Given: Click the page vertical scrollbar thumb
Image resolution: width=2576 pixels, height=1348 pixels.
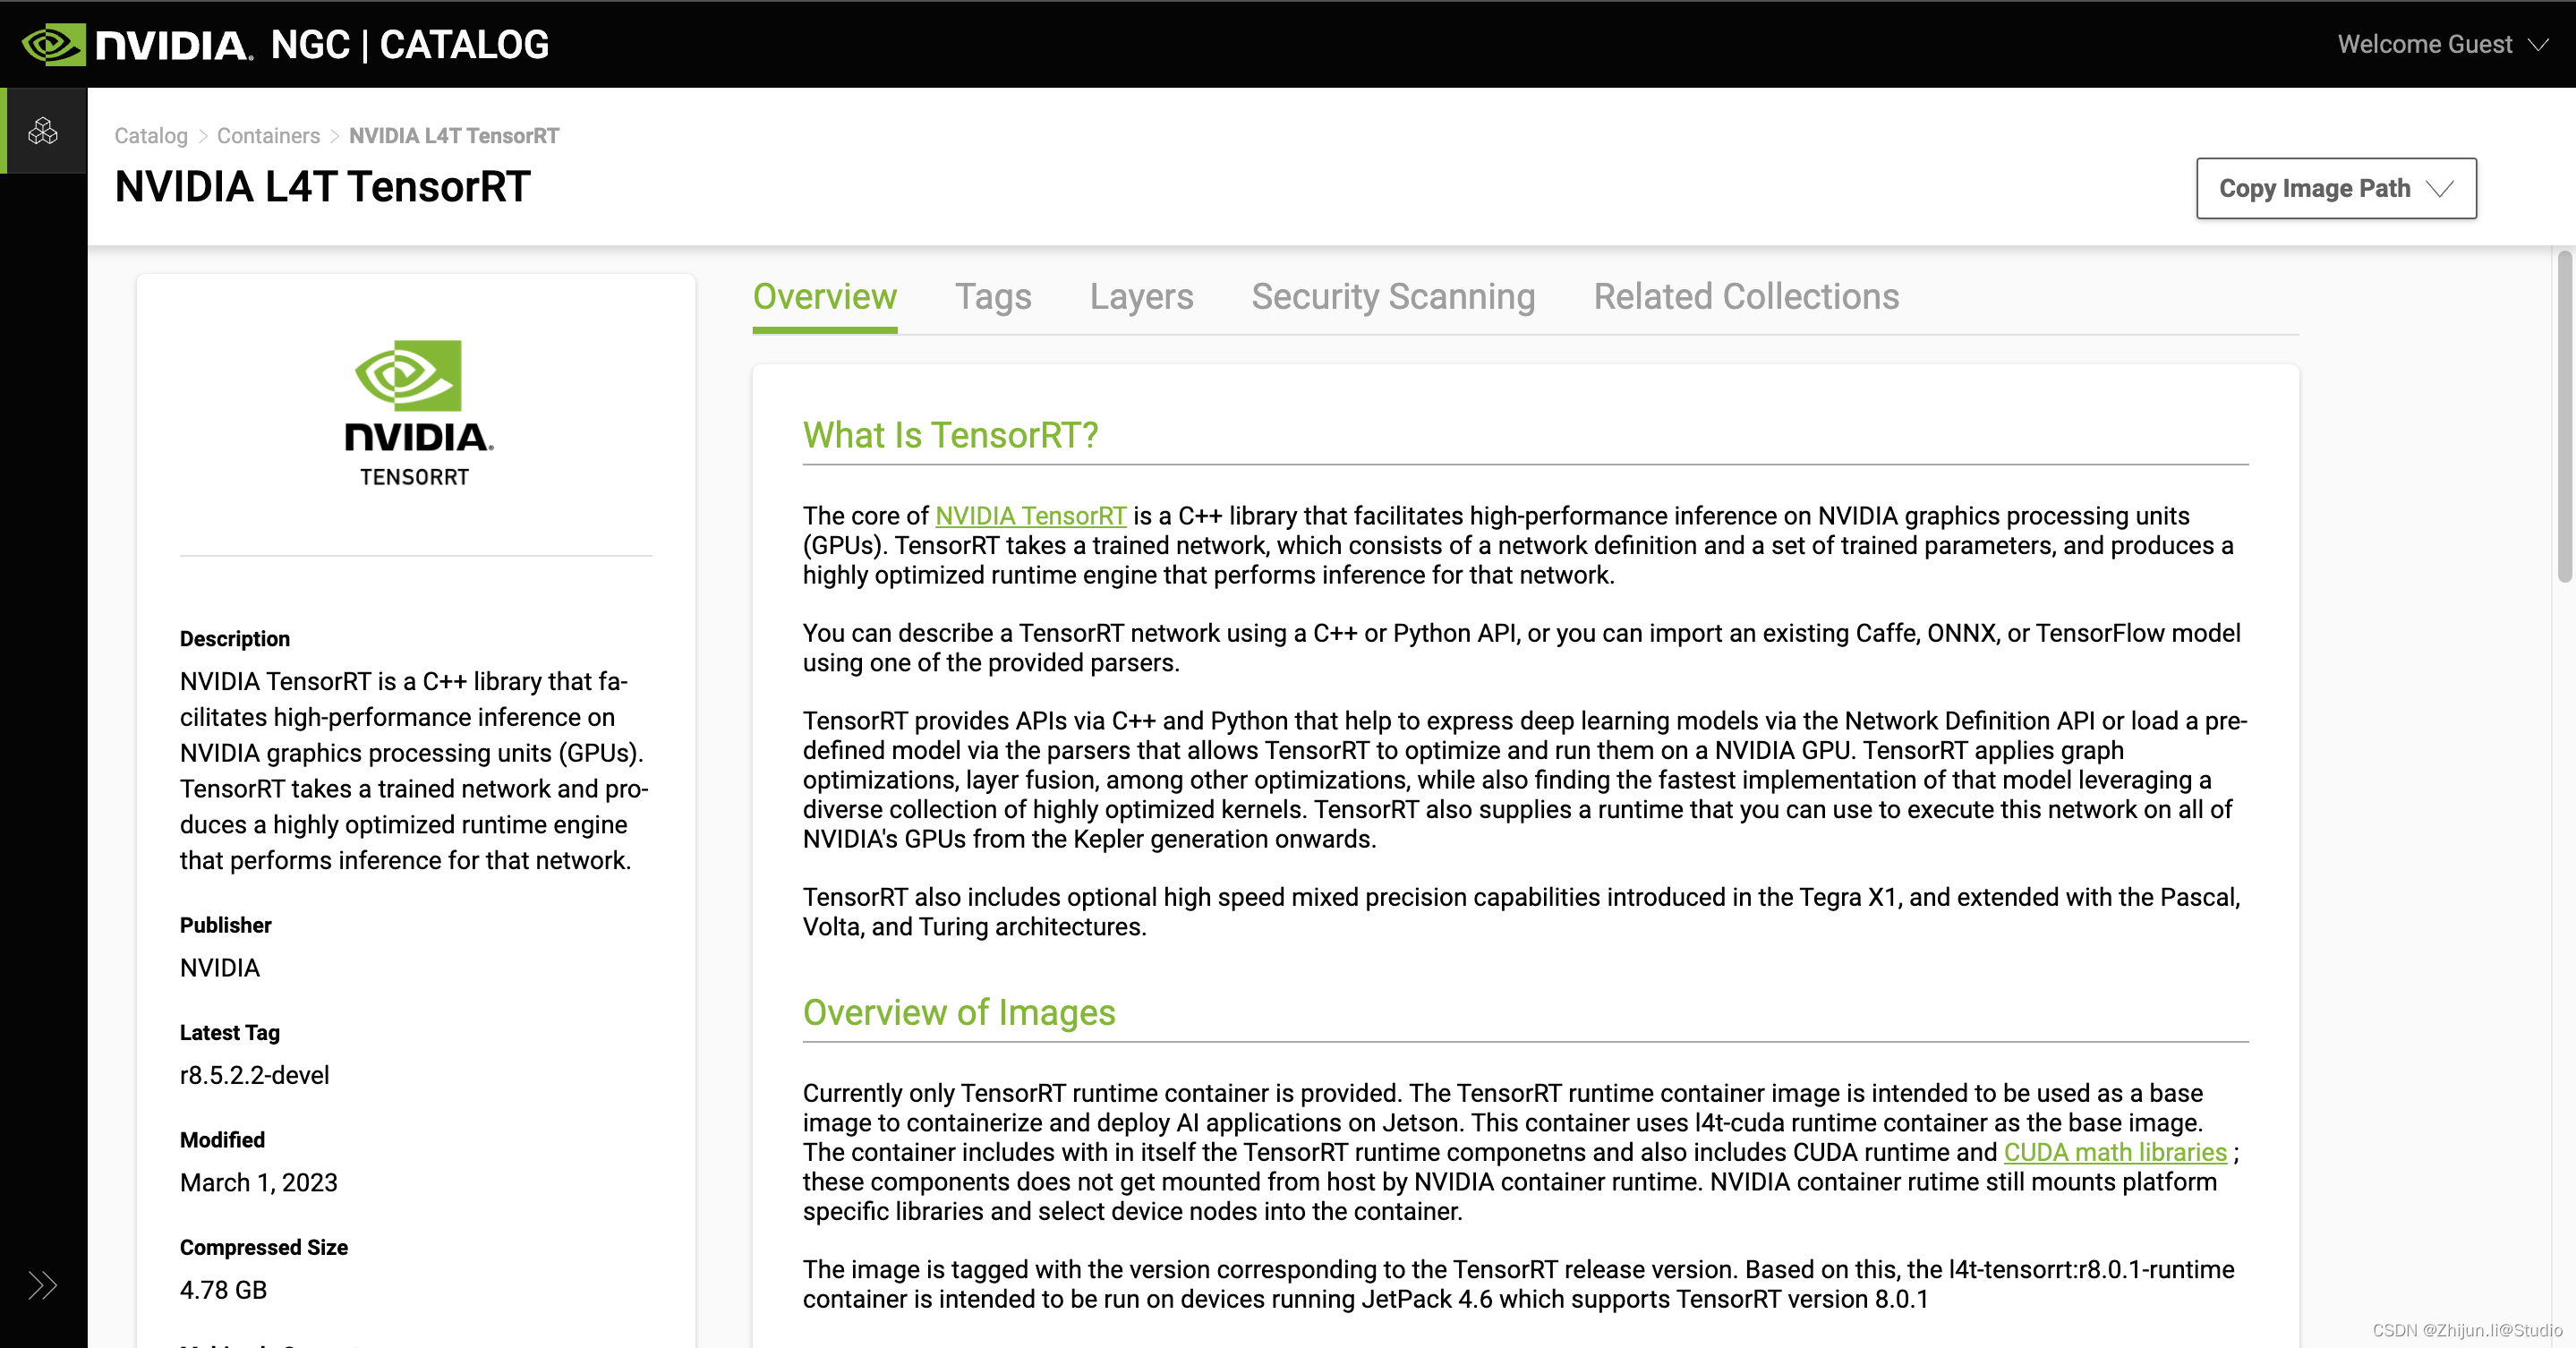Looking at the screenshot, I should coord(2564,415).
